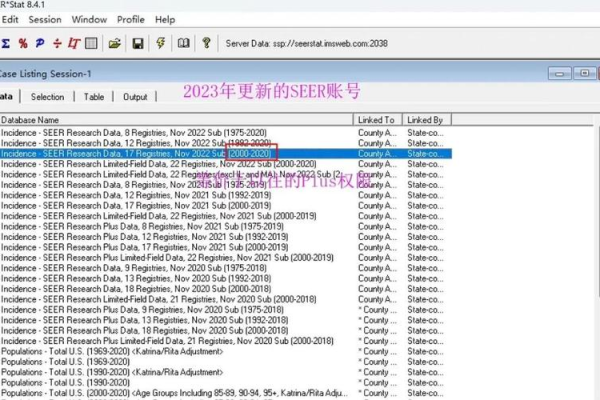Start a new Case Listing session (grid icon)

click(91, 43)
